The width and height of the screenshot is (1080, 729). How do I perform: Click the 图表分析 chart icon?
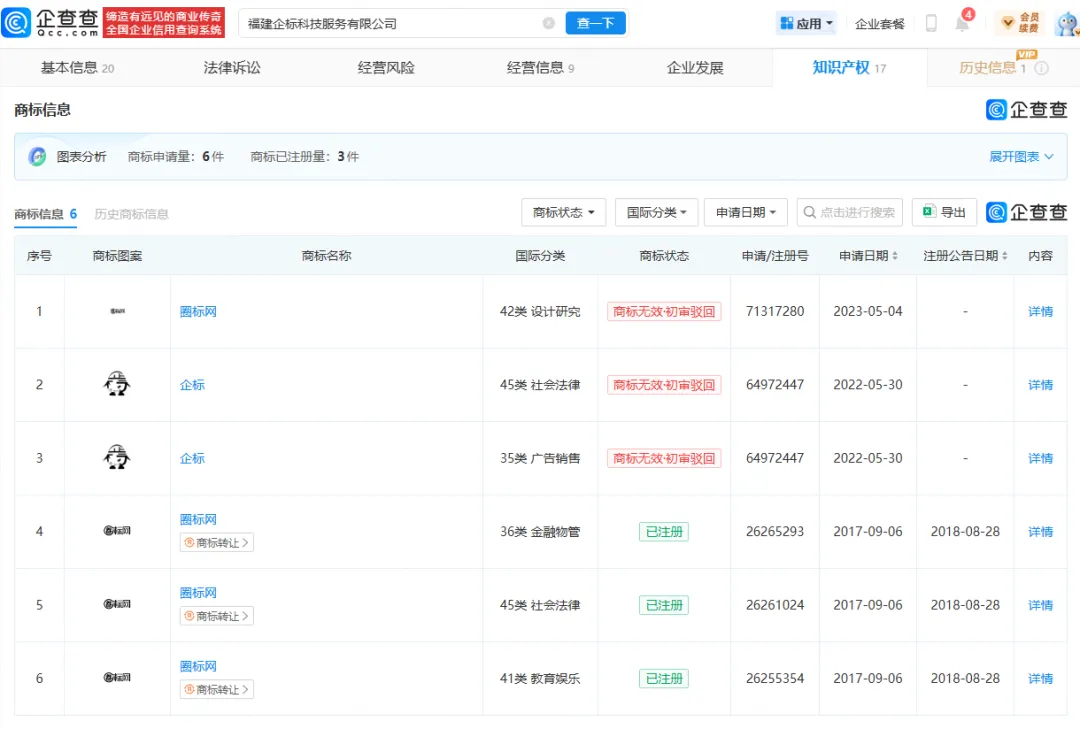37,156
